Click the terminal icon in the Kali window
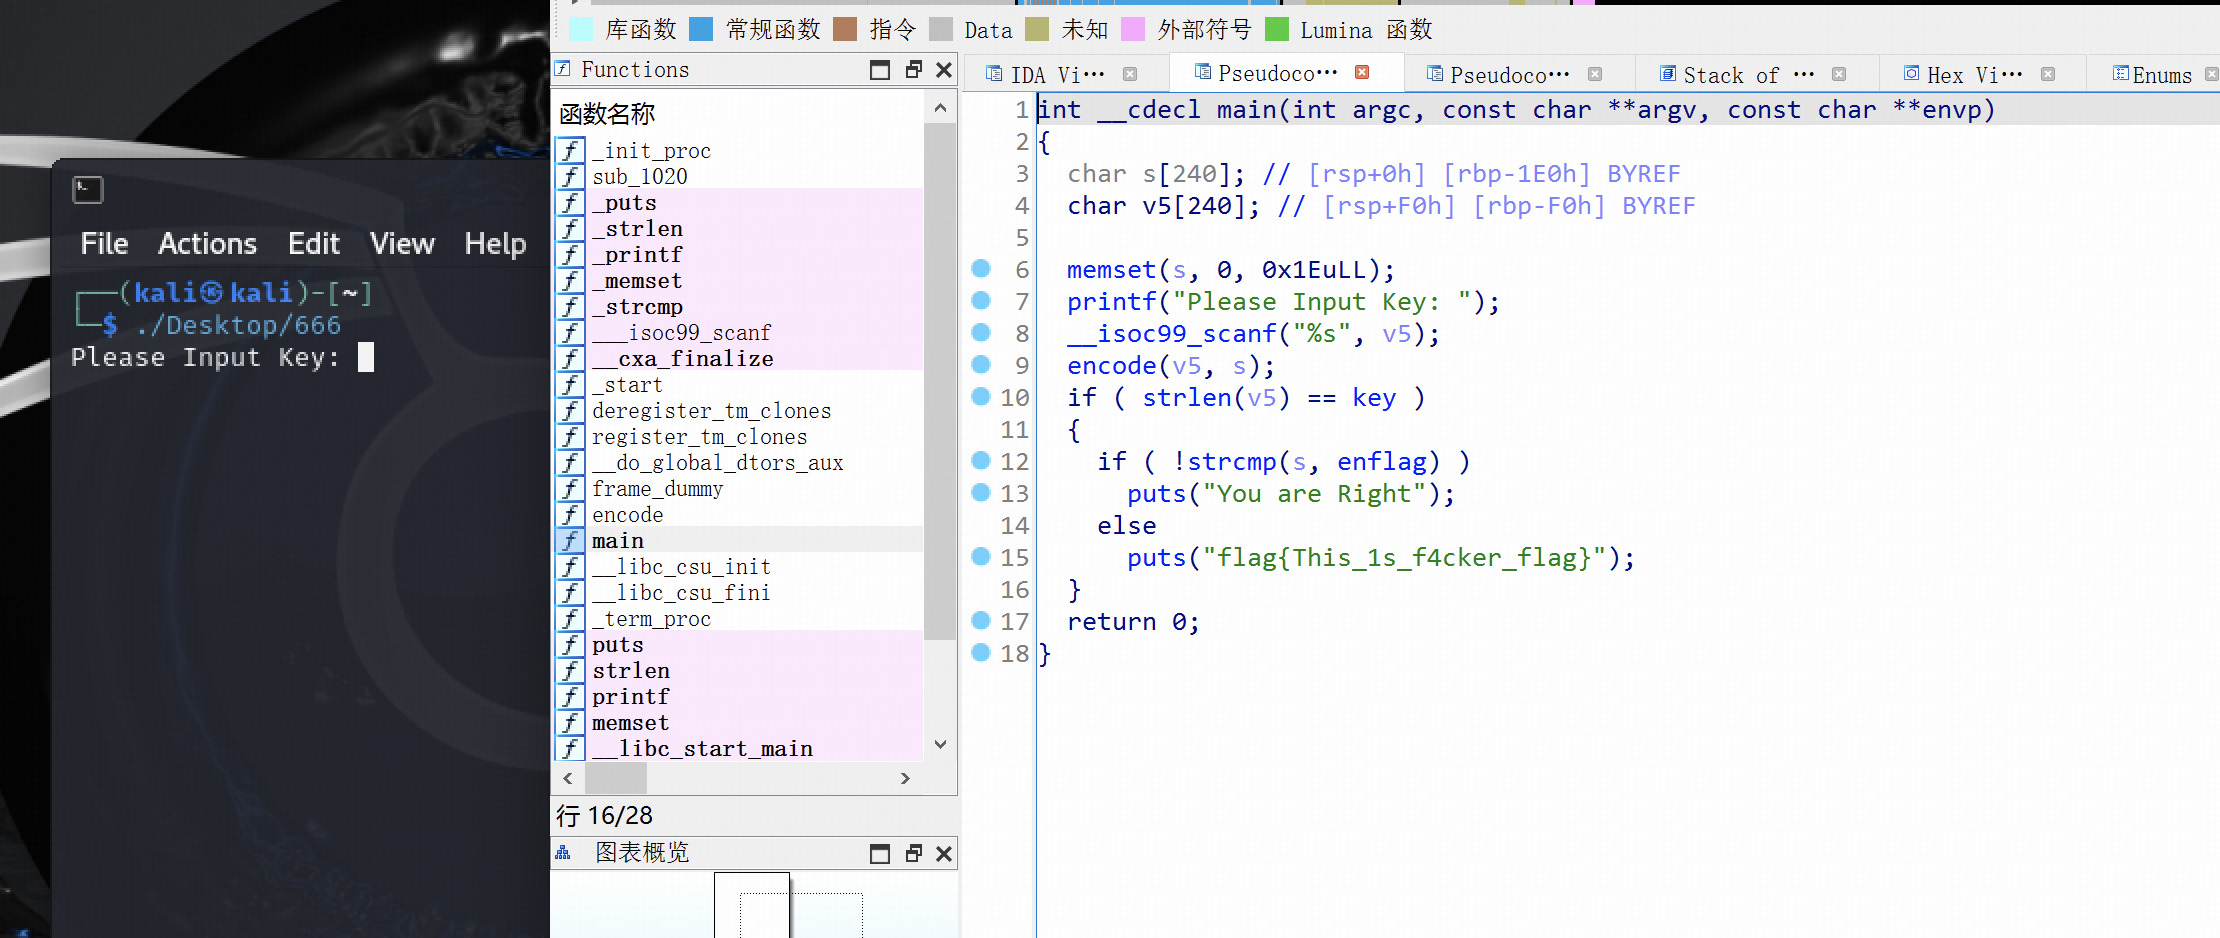Screen dimensions: 2220x938 coord(88,189)
